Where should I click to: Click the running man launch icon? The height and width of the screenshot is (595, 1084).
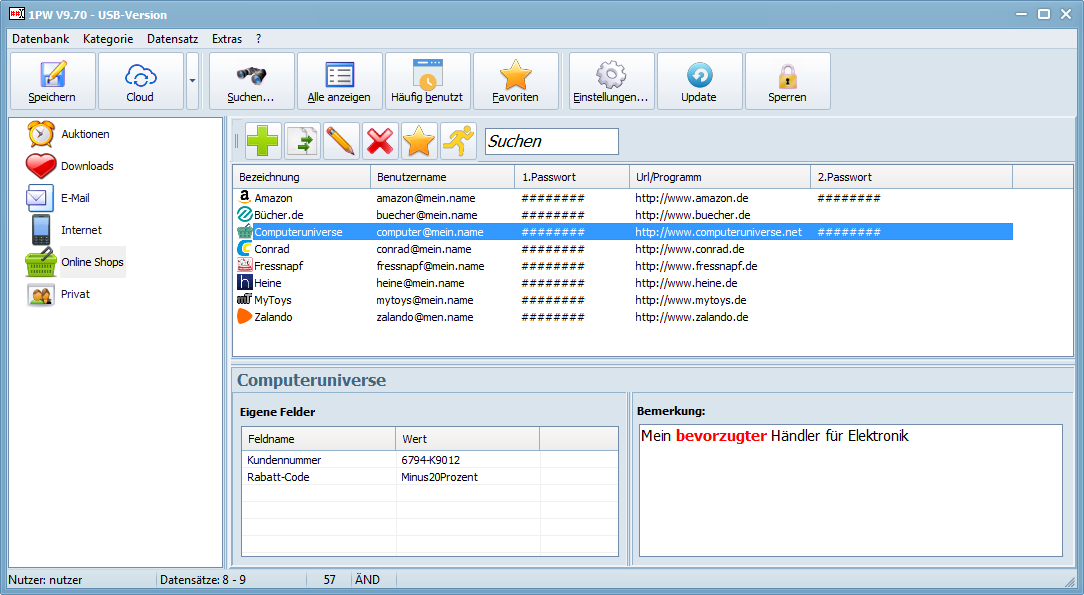(x=458, y=141)
